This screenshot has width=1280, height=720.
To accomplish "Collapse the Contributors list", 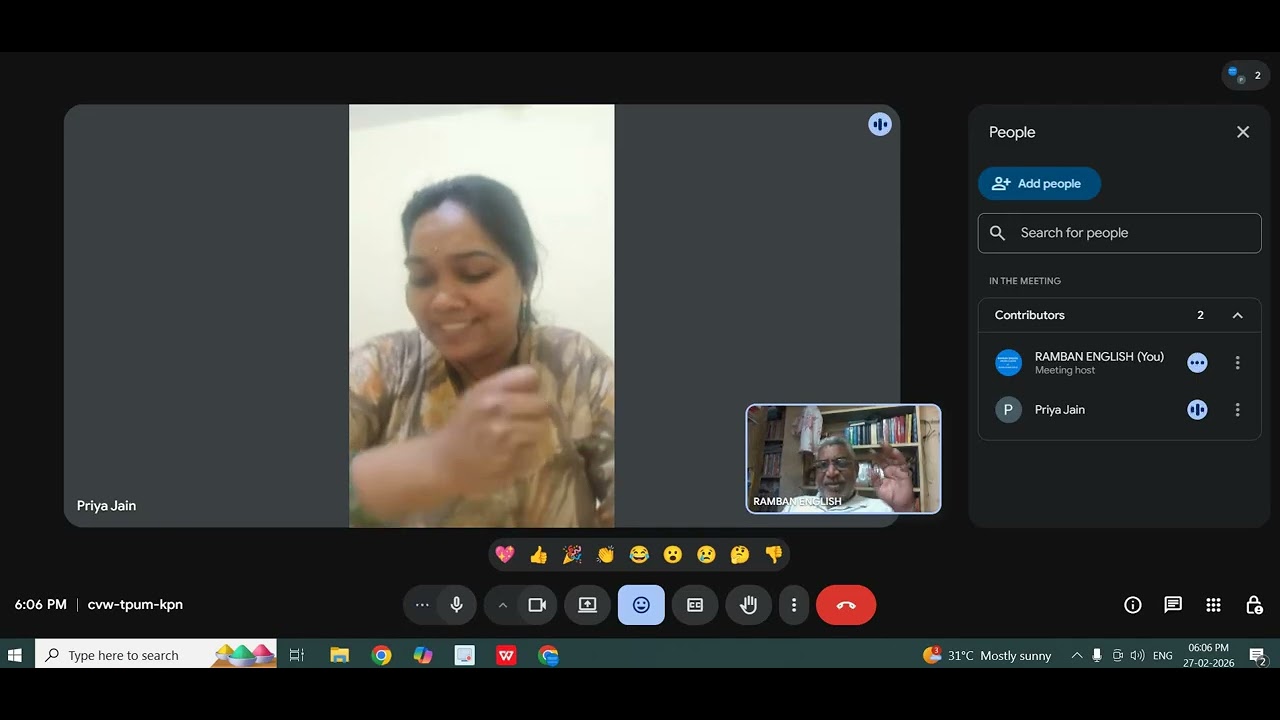I will point(1237,315).
